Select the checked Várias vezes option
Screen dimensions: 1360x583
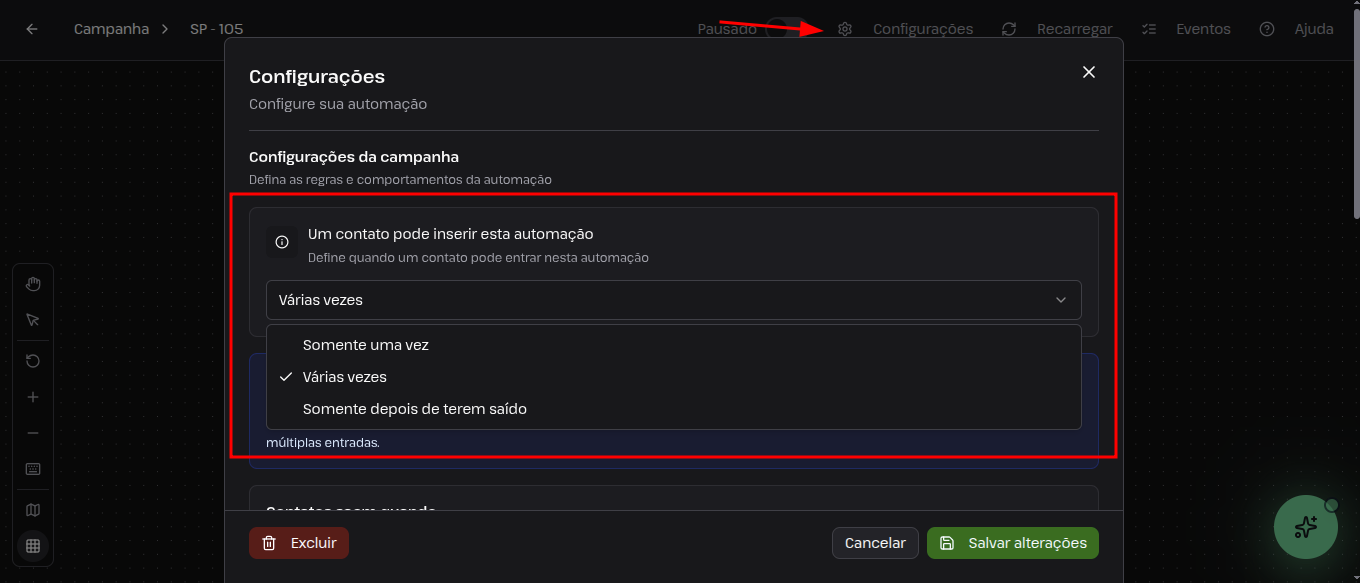point(345,377)
